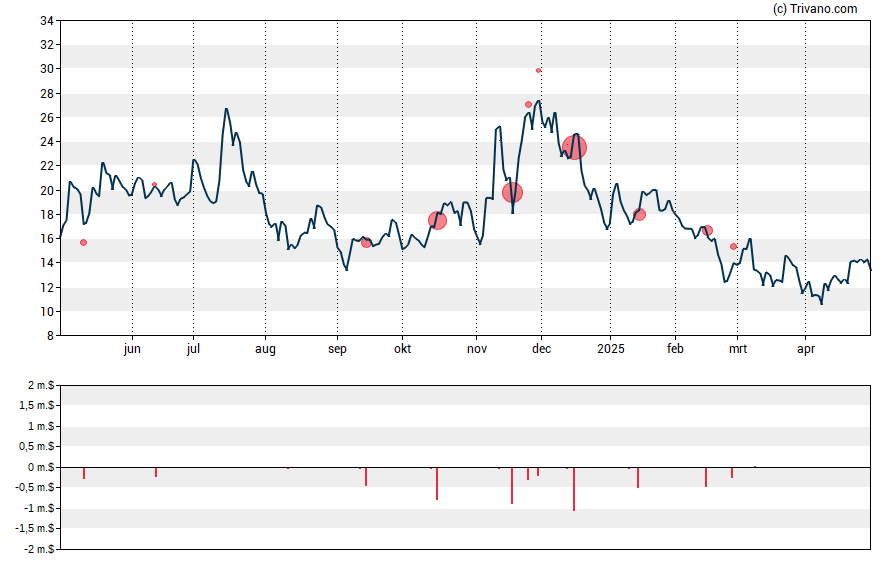Click the '20' price axis label
The width and height of the screenshot is (888, 565).
[x=47, y=191]
